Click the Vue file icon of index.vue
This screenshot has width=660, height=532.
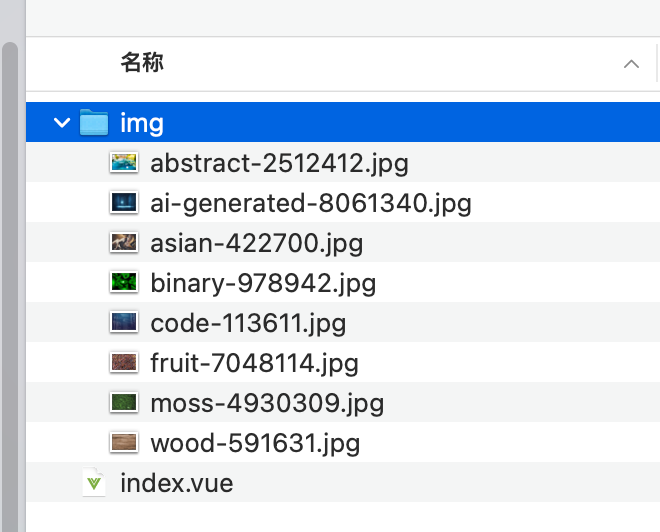(x=94, y=482)
